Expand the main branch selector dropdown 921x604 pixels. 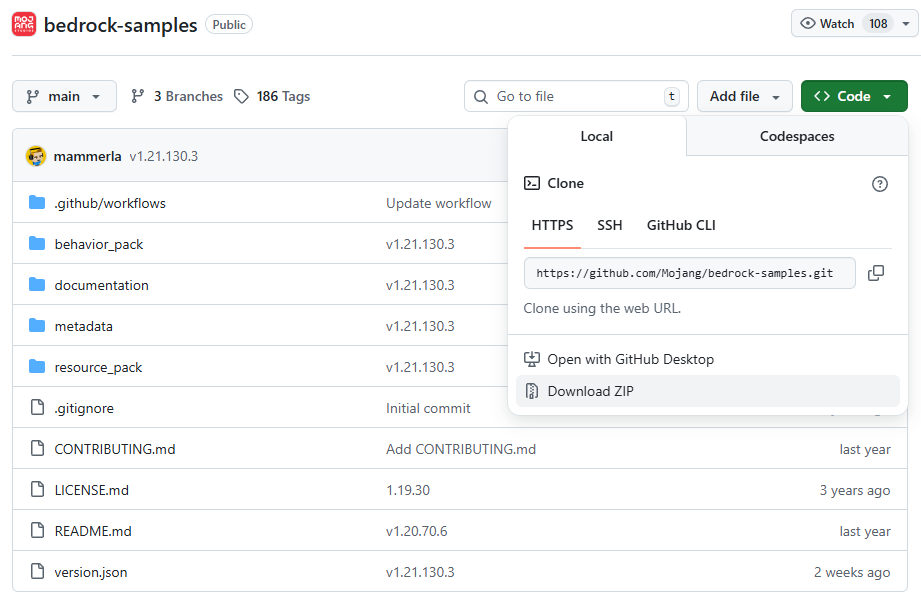click(64, 97)
